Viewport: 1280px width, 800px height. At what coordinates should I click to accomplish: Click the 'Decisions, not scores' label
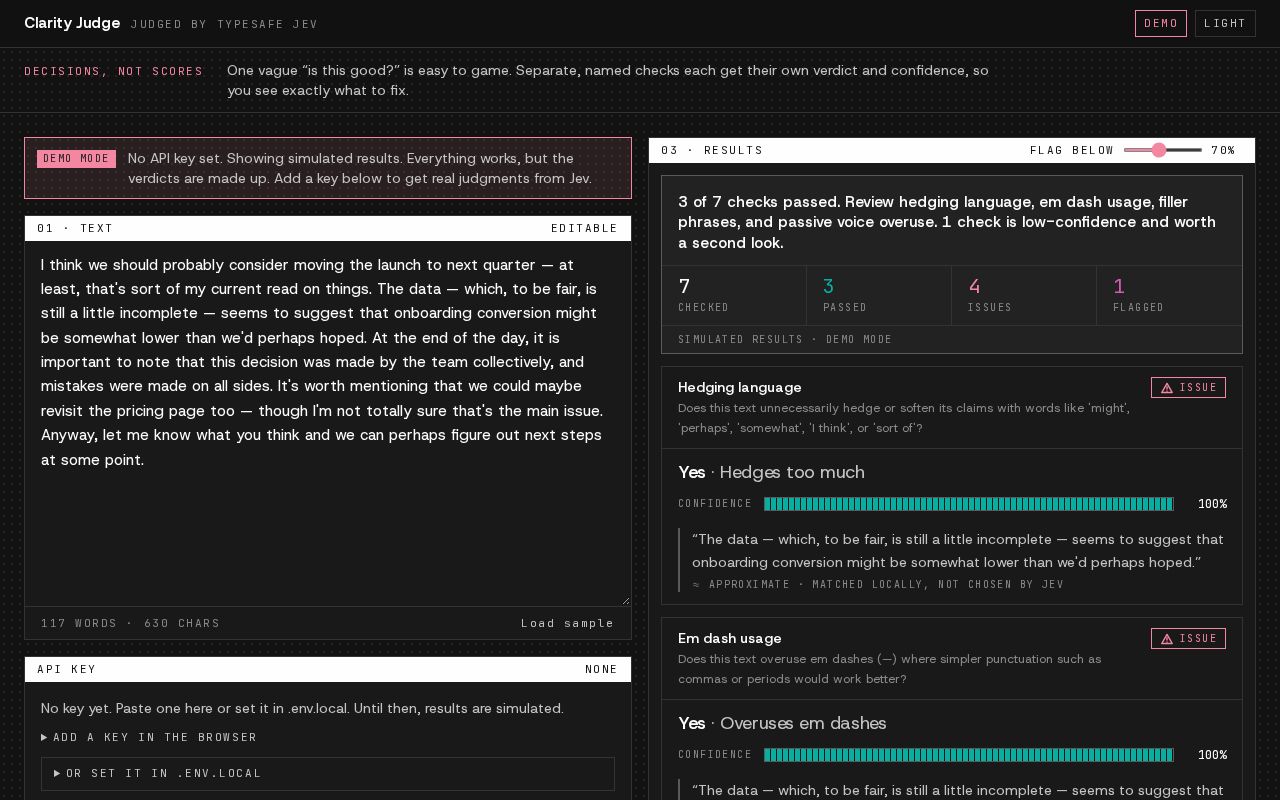(x=114, y=71)
